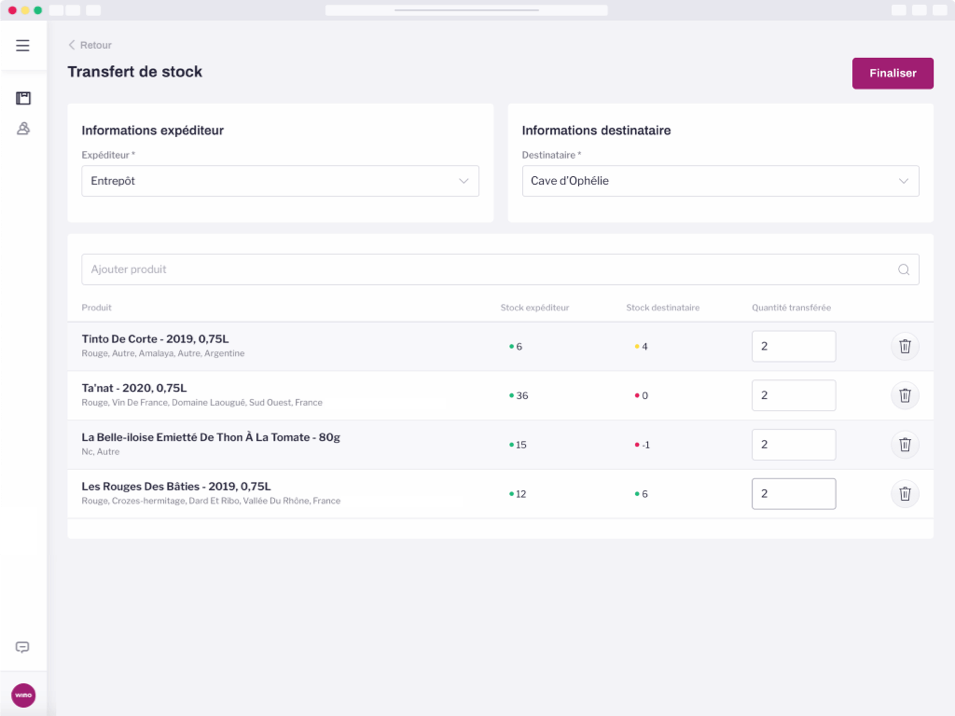Click the quantity box for La Belle-iloise
Viewport: 955px width, 716px height.
[793, 444]
